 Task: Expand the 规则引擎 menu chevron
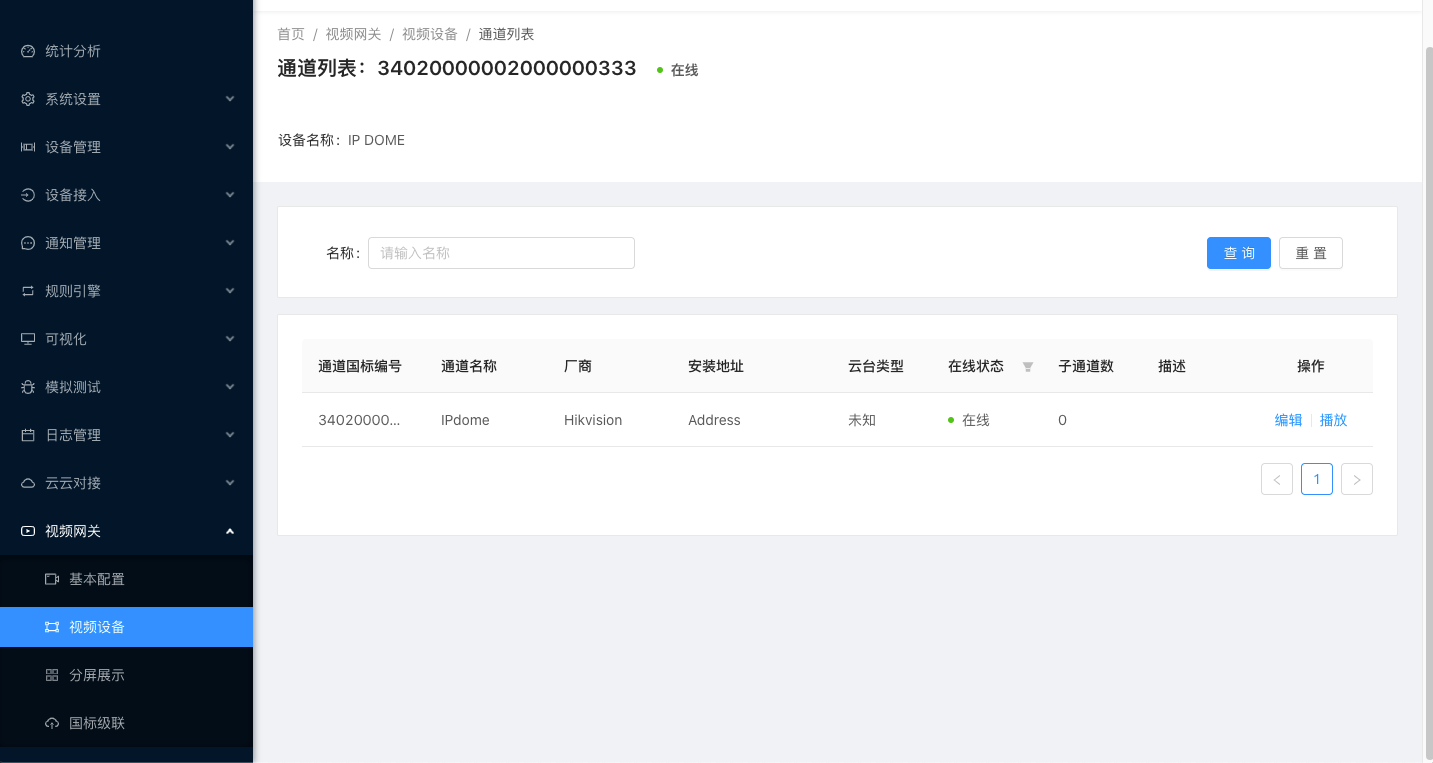click(x=230, y=291)
